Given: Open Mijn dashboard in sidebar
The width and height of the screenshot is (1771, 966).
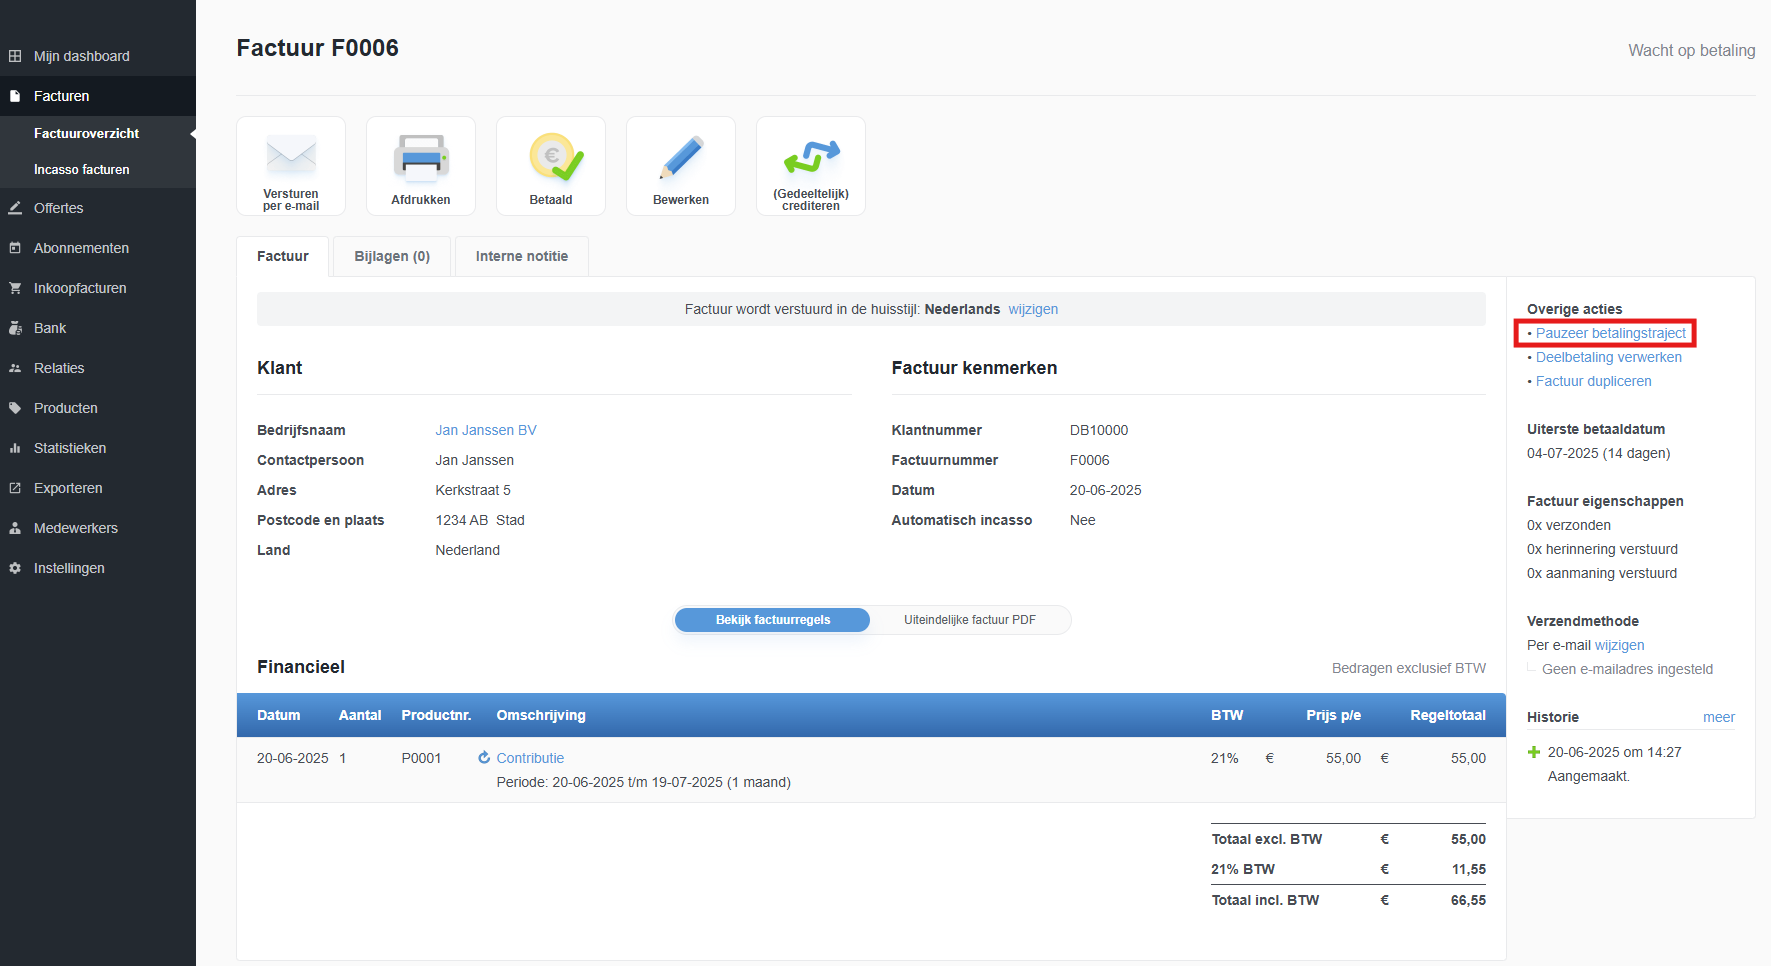Looking at the screenshot, I should click(x=81, y=56).
